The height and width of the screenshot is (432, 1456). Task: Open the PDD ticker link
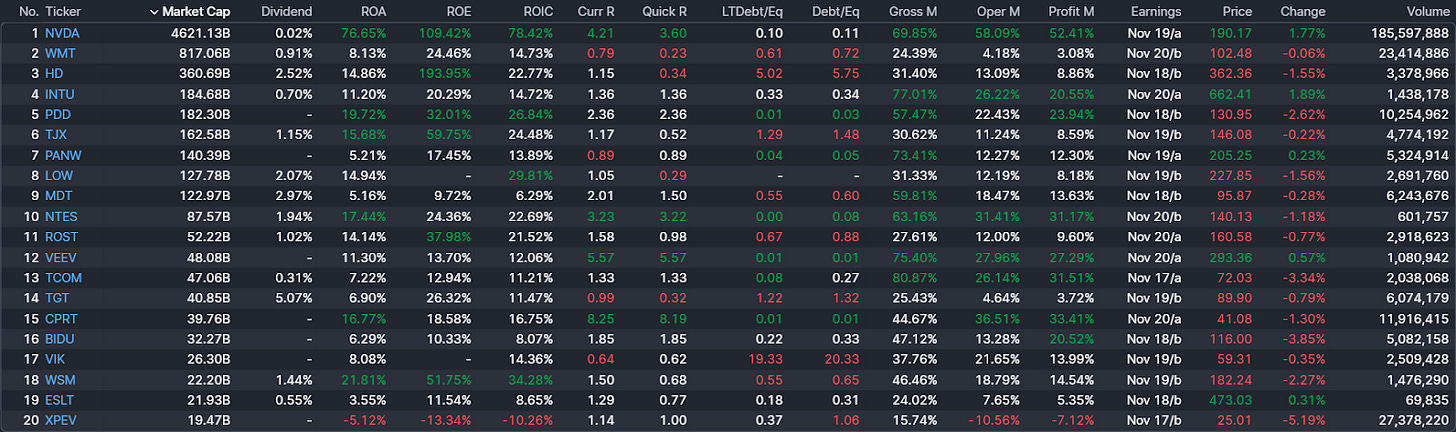point(58,114)
